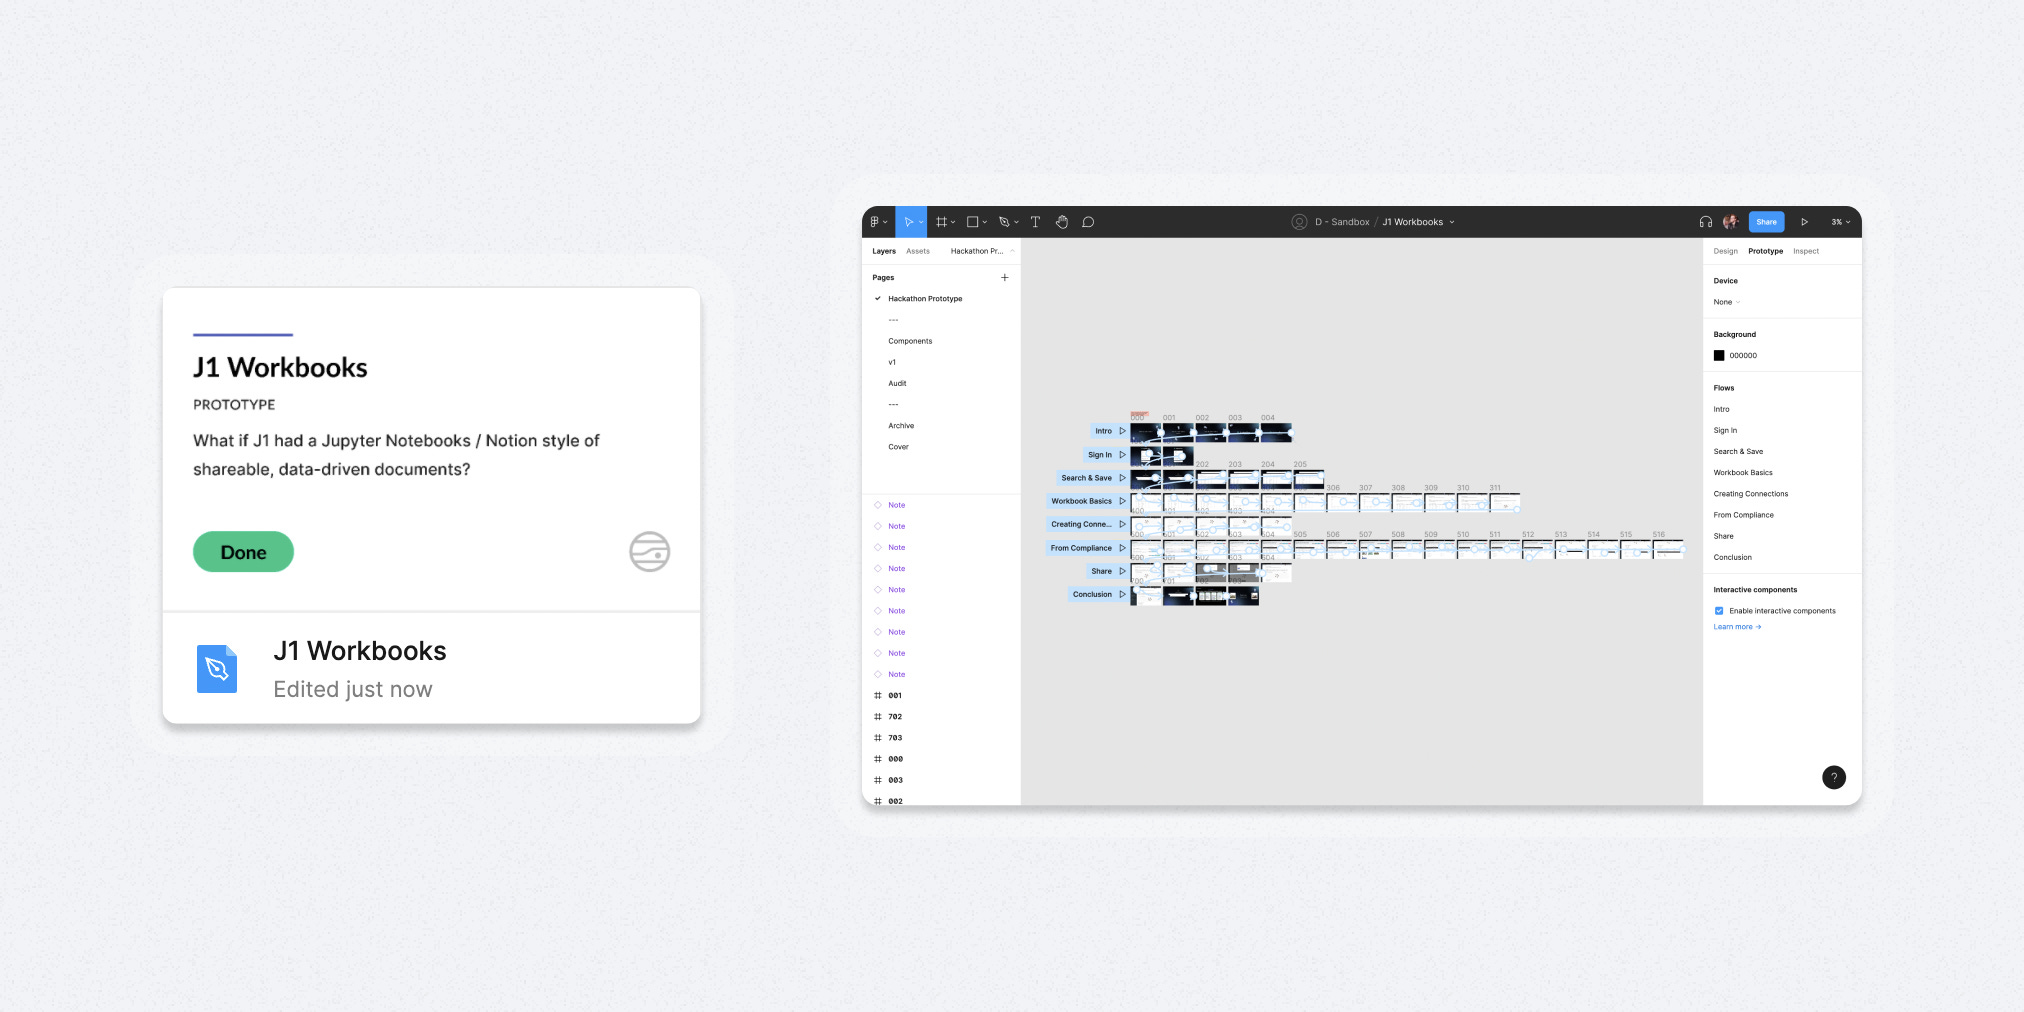Open the Frame tool options chevron
The image size is (2024, 1012).
(x=953, y=223)
